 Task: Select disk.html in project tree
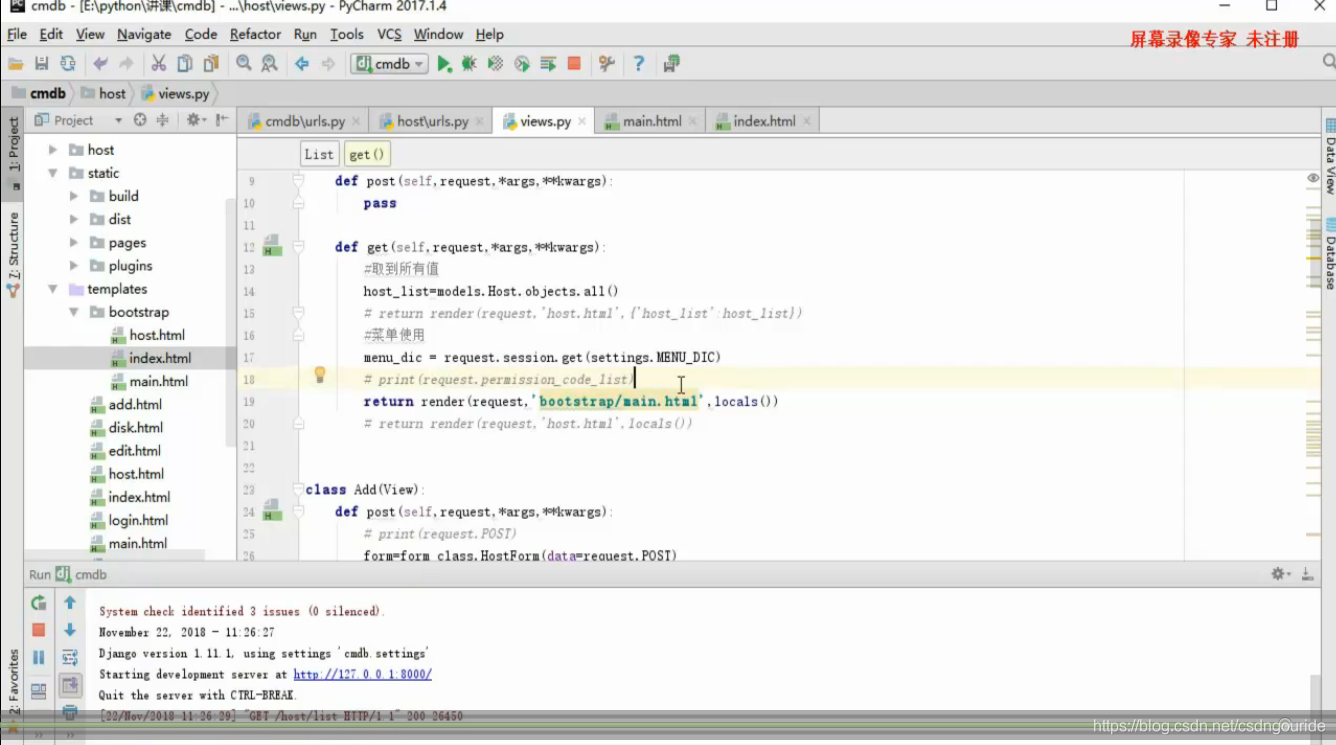136,428
